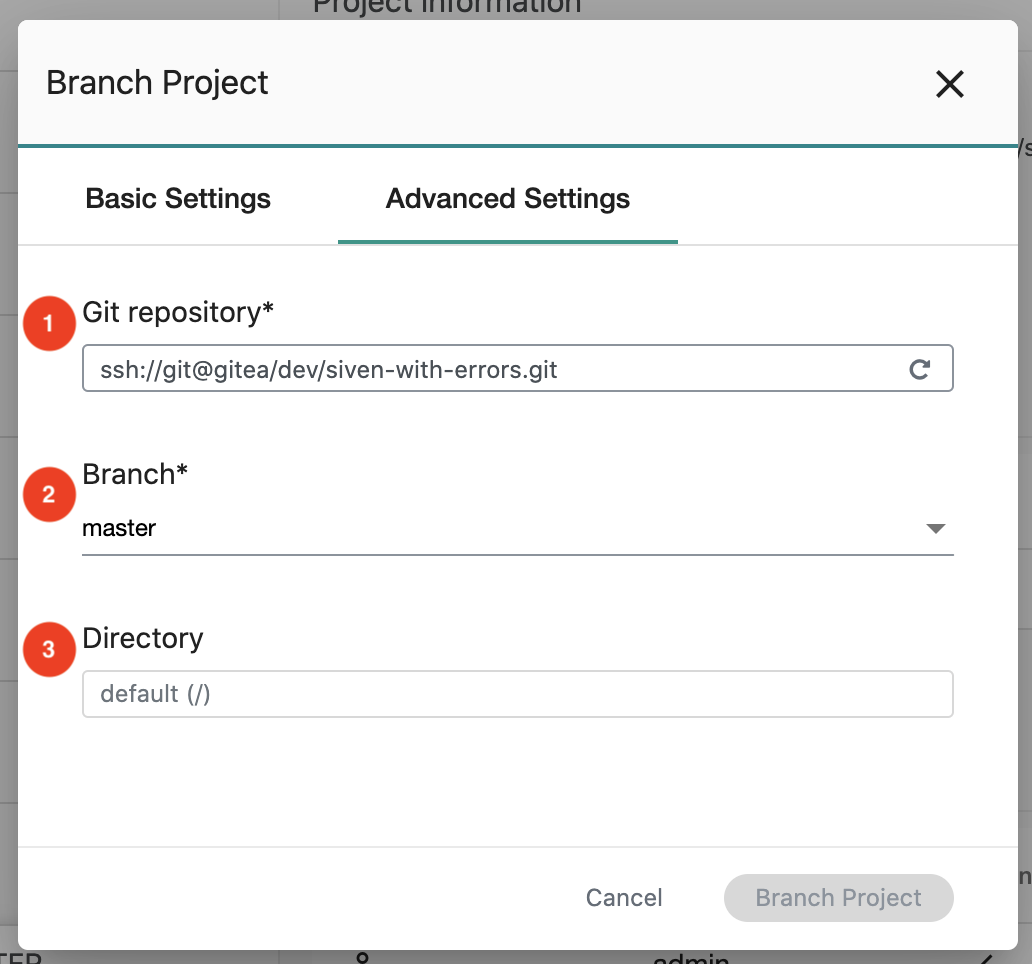Image resolution: width=1032 pixels, height=964 pixels.
Task: Click into the Directory input field
Action: click(517, 694)
